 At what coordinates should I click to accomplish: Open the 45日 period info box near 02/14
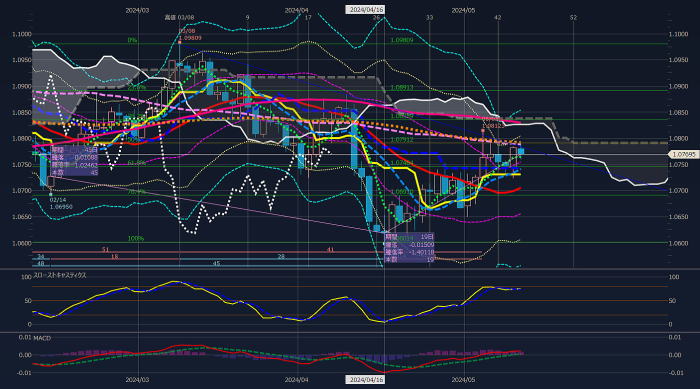[75, 161]
